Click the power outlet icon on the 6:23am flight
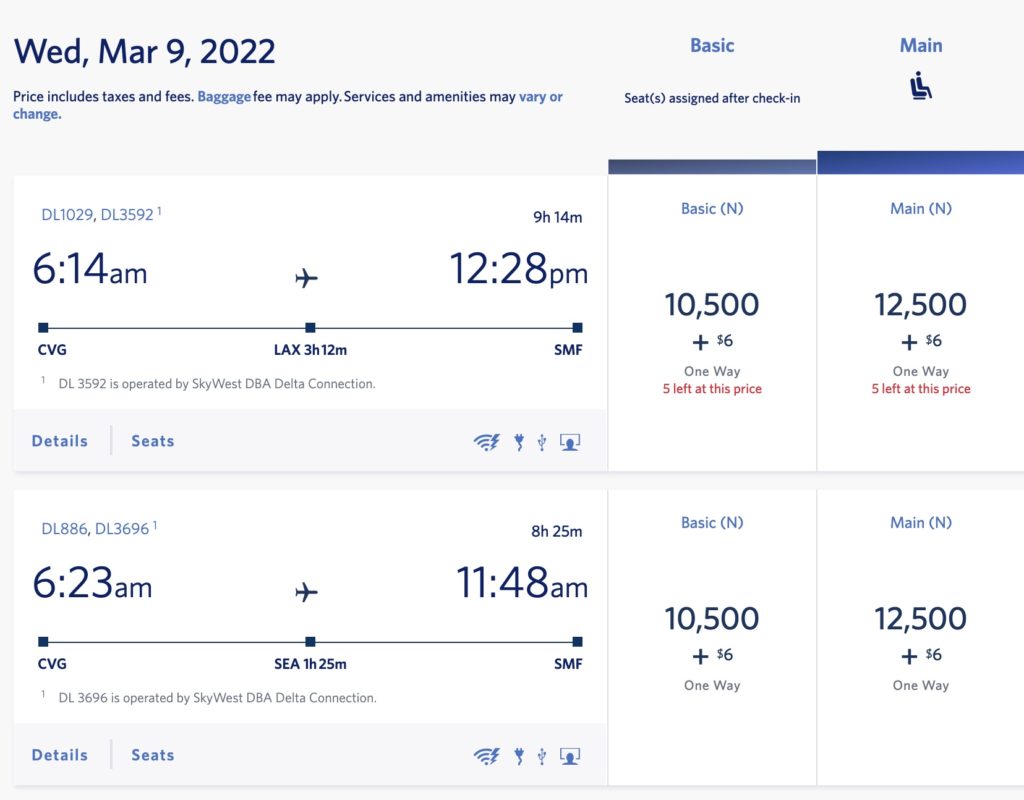This screenshot has height=800, width=1024. (x=519, y=756)
